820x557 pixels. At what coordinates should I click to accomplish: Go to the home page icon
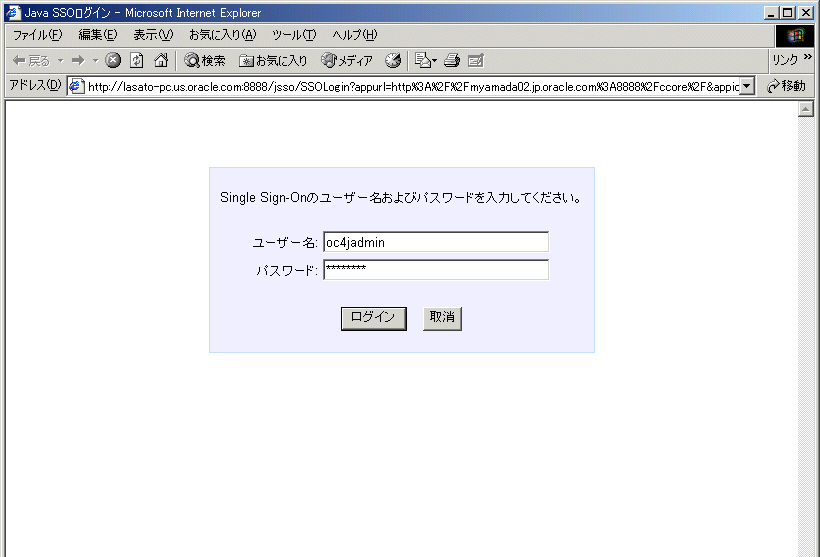pos(161,61)
